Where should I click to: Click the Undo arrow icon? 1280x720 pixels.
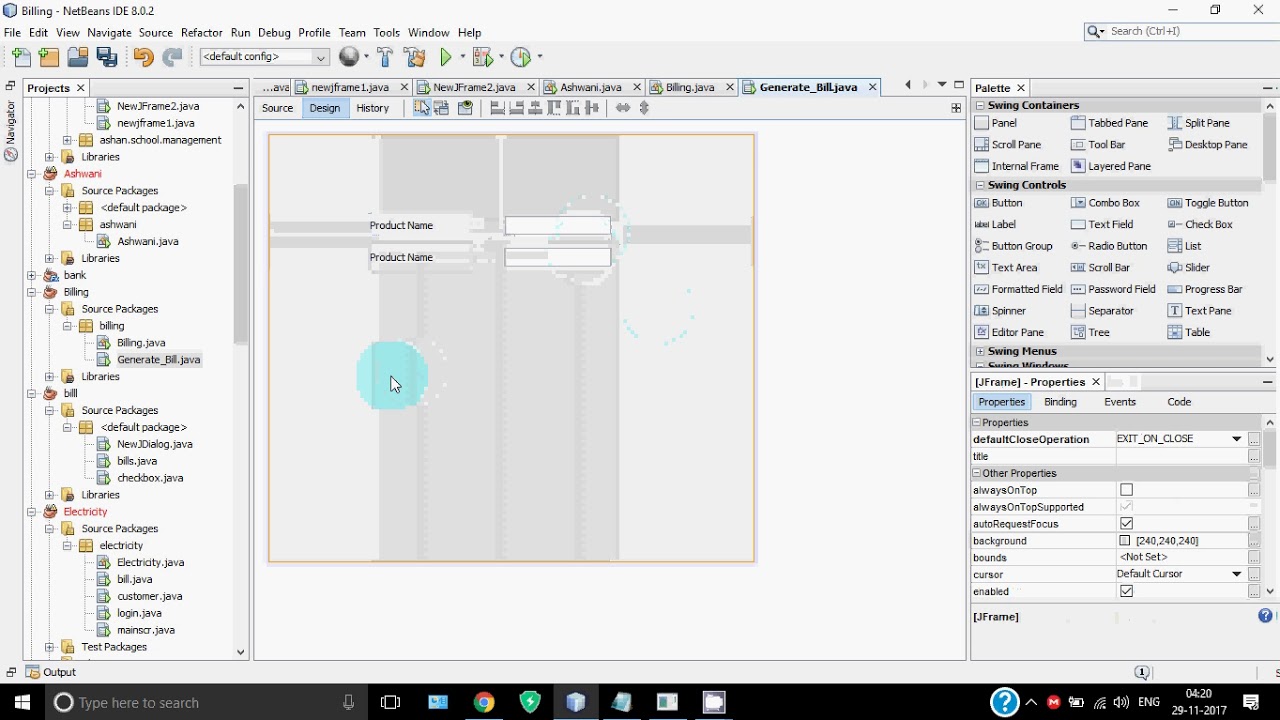143,58
